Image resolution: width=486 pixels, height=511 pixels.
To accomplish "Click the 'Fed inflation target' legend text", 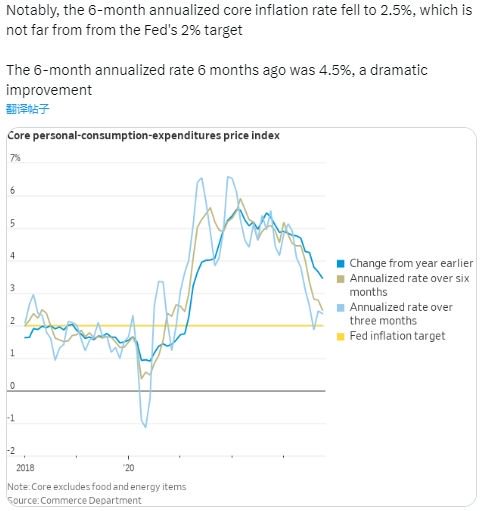I will 397,336.
